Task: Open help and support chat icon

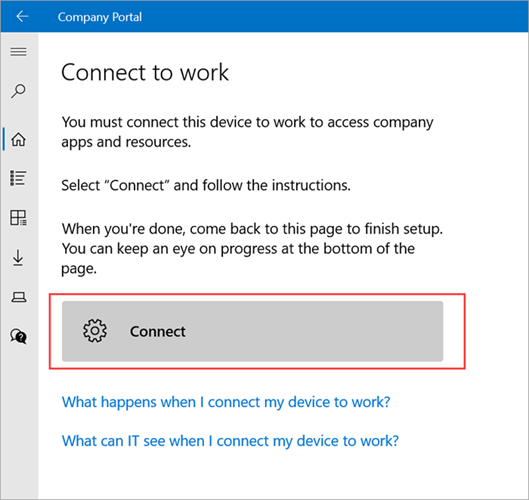Action: click(18, 336)
